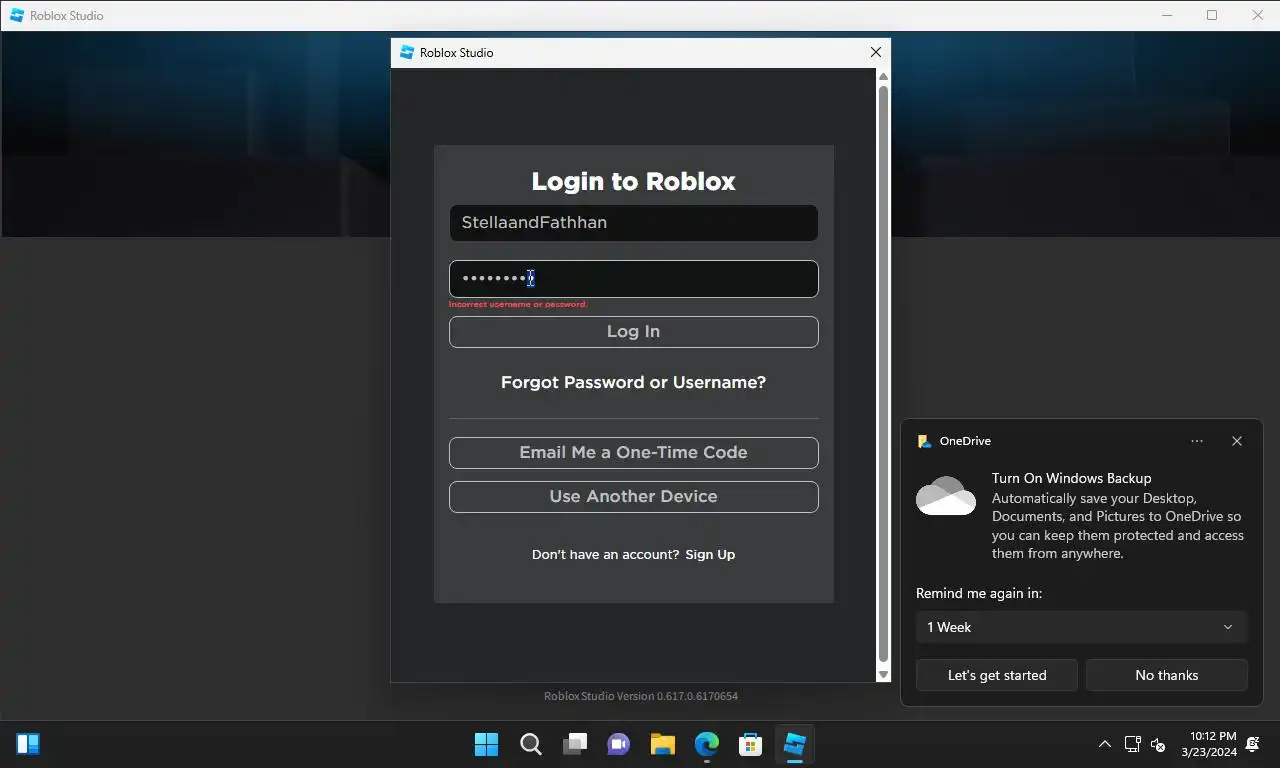Click the OneDrive folder icon in notification header
Viewport: 1280px width, 768px height.
click(x=924, y=441)
